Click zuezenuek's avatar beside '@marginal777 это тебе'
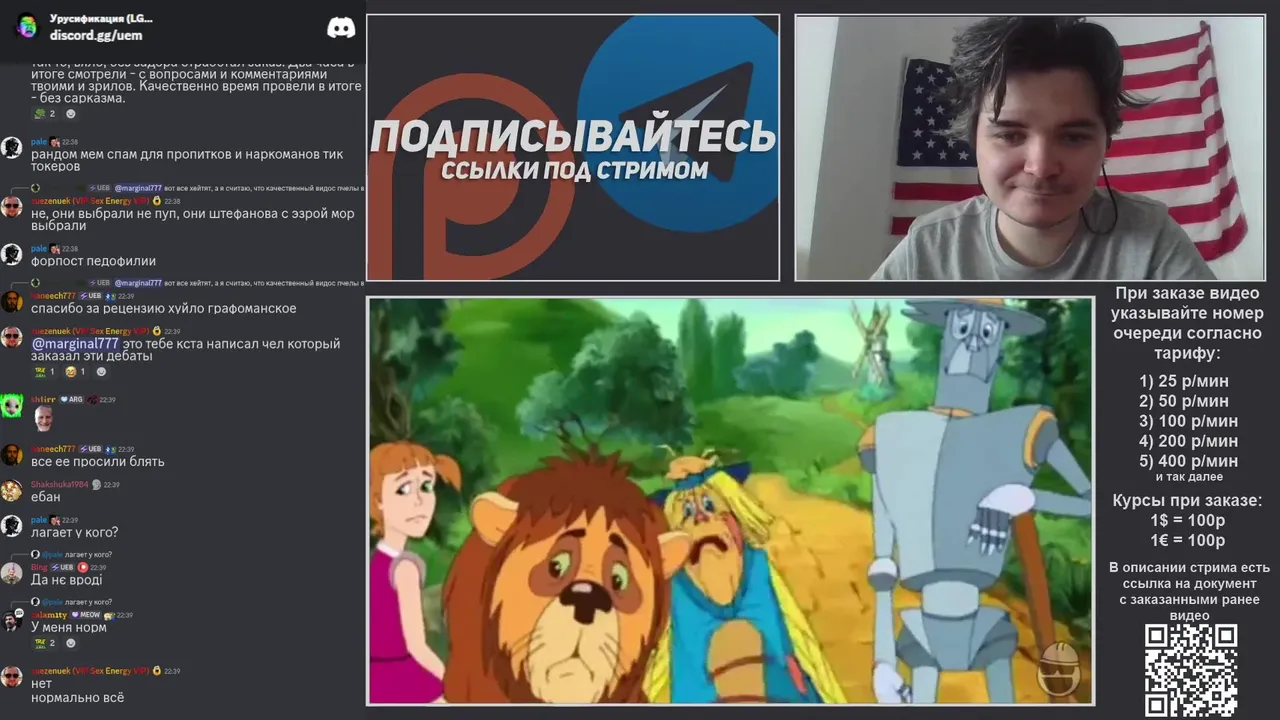The width and height of the screenshot is (1280, 720). coord(11,337)
